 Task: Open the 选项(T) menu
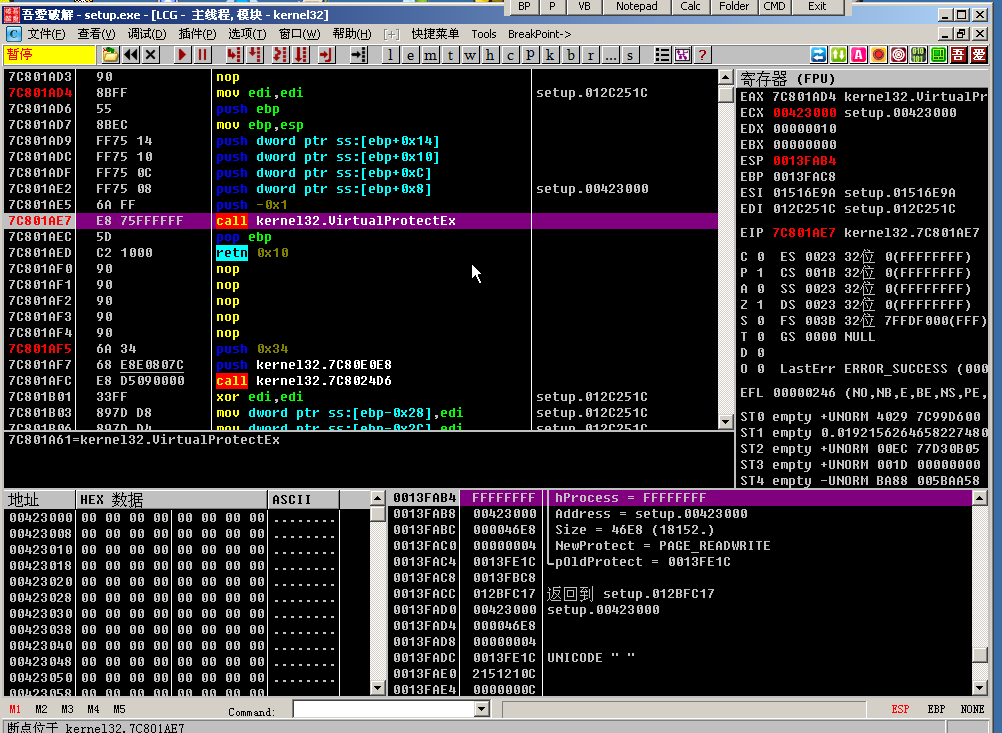point(247,34)
